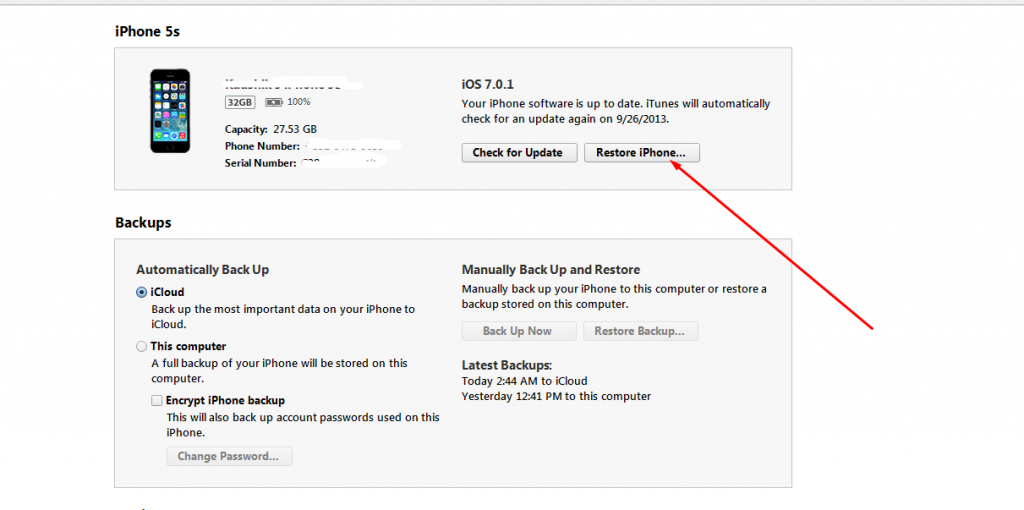This screenshot has height=510, width=1024.
Task: Click the iPhone 5s device image
Action: click(169, 110)
